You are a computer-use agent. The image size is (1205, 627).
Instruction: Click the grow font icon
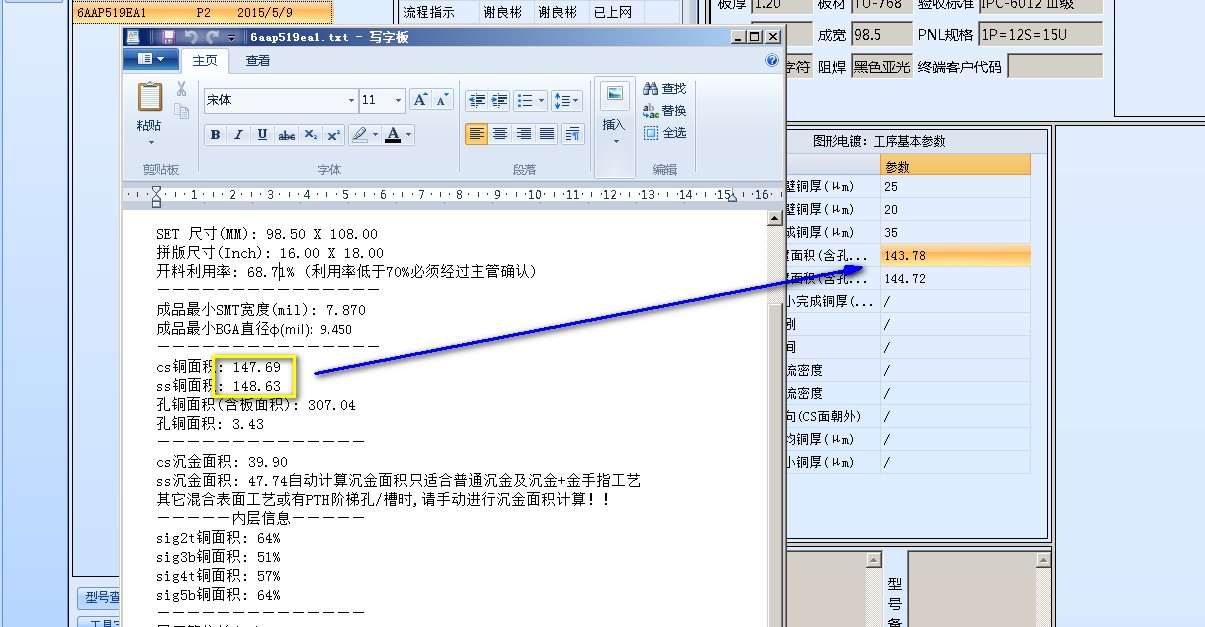pos(421,100)
